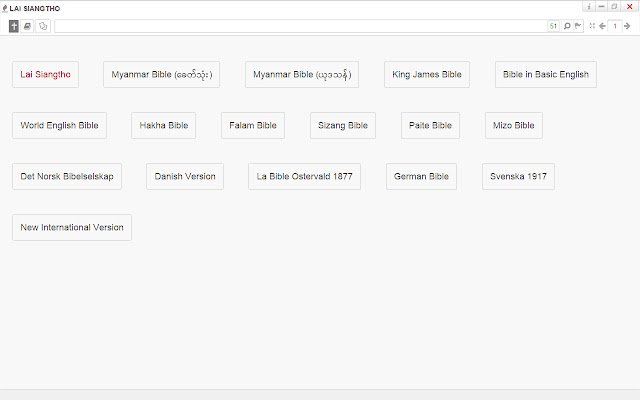Viewport: 640px width, 400px height.
Task: Click the overlapping pages icon in the toolbar
Action: [43, 26]
